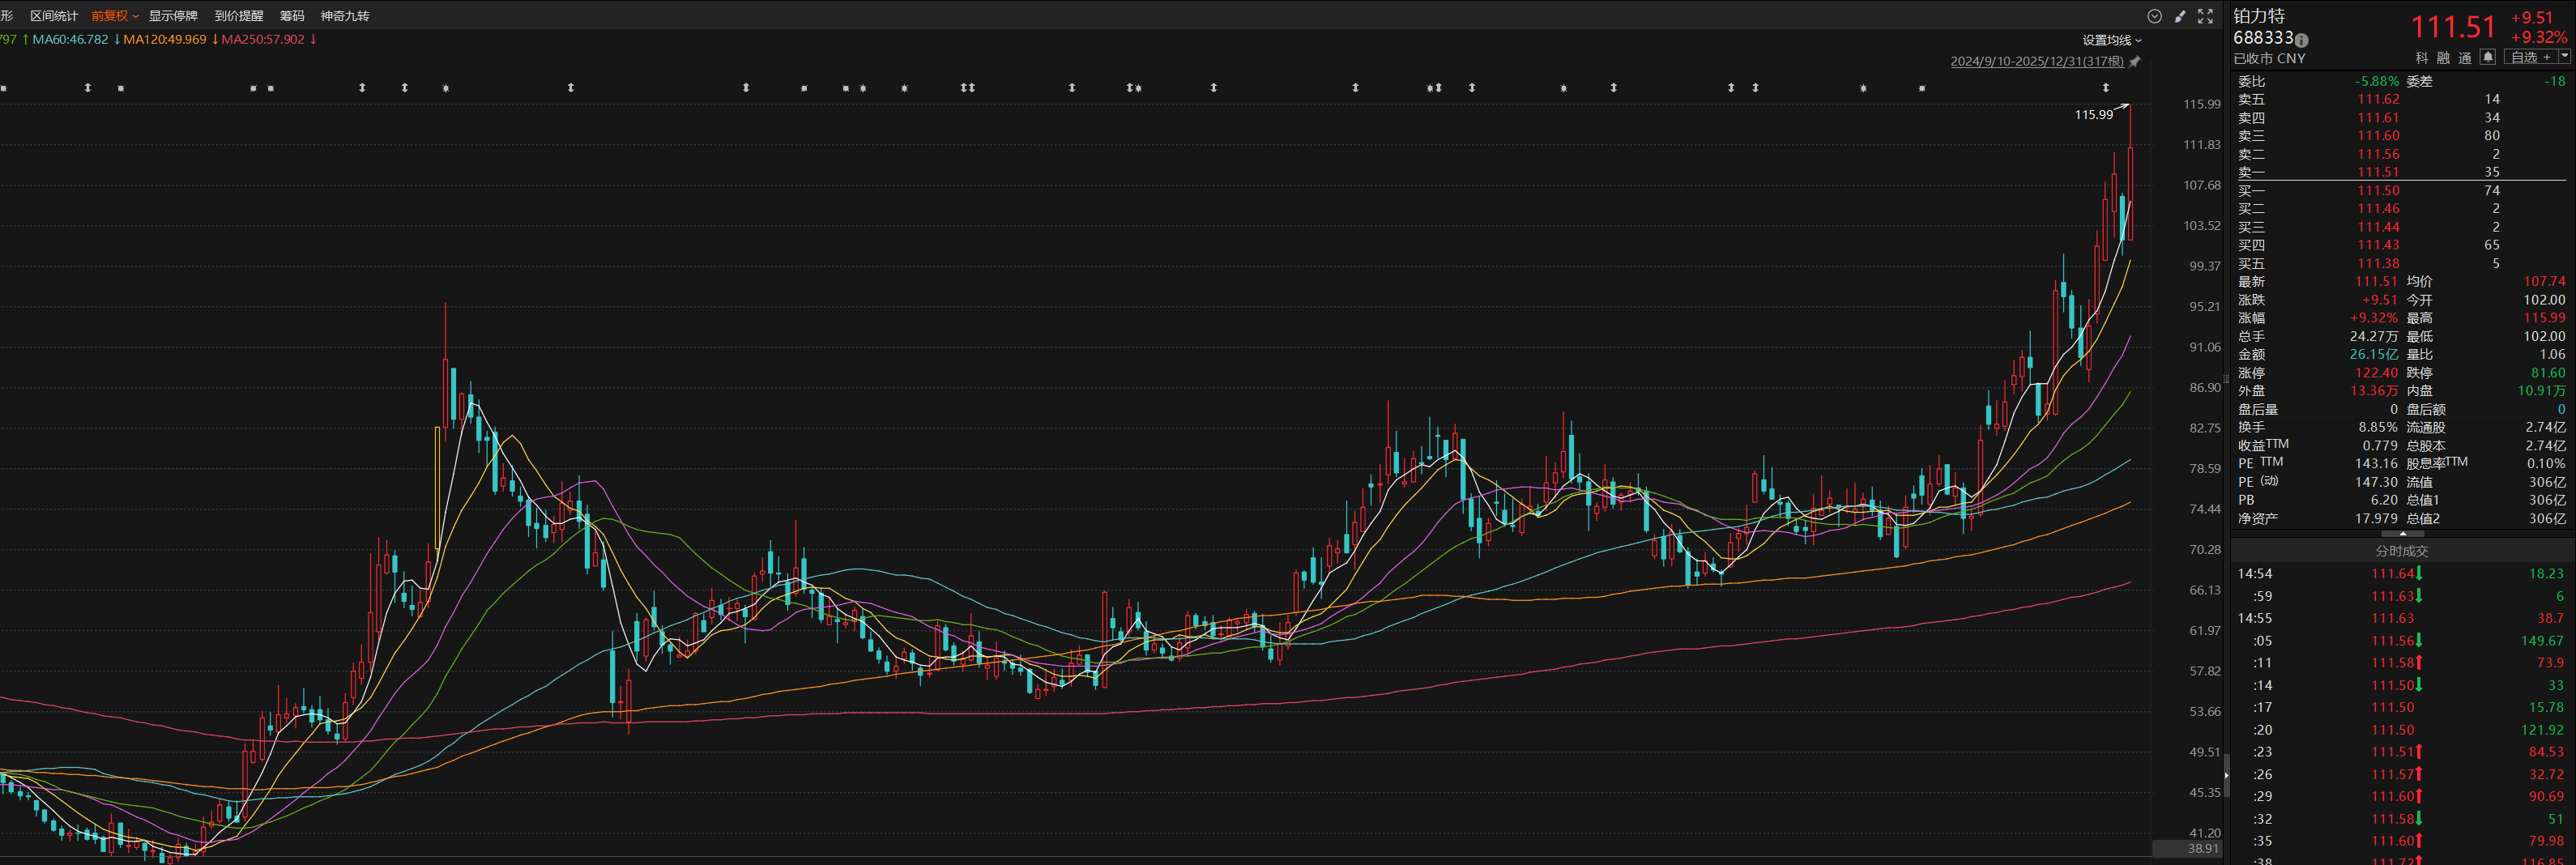Click info icon next to 688333
The height and width of the screenshot is (865, 2576).
tap(2301, 40)
